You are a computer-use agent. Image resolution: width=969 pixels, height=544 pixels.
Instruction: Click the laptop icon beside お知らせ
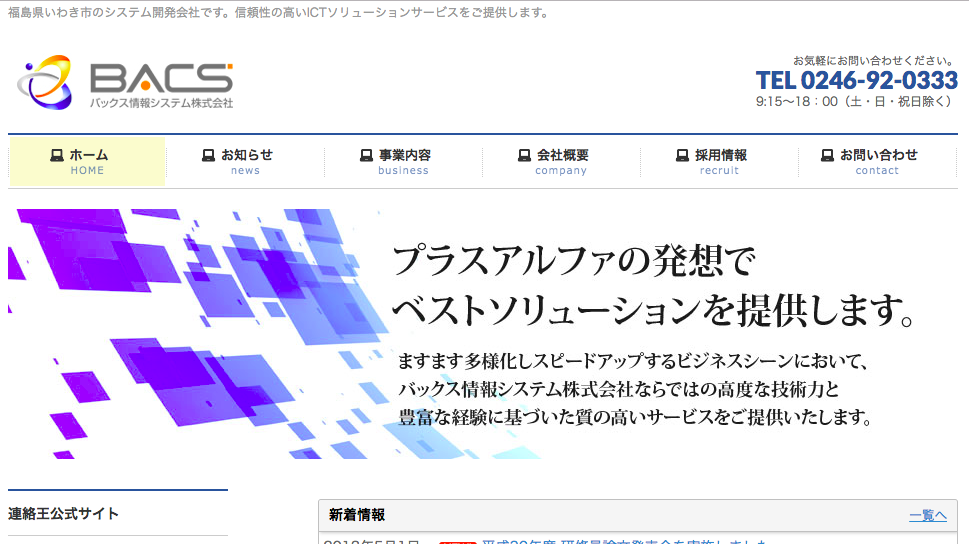208,155
